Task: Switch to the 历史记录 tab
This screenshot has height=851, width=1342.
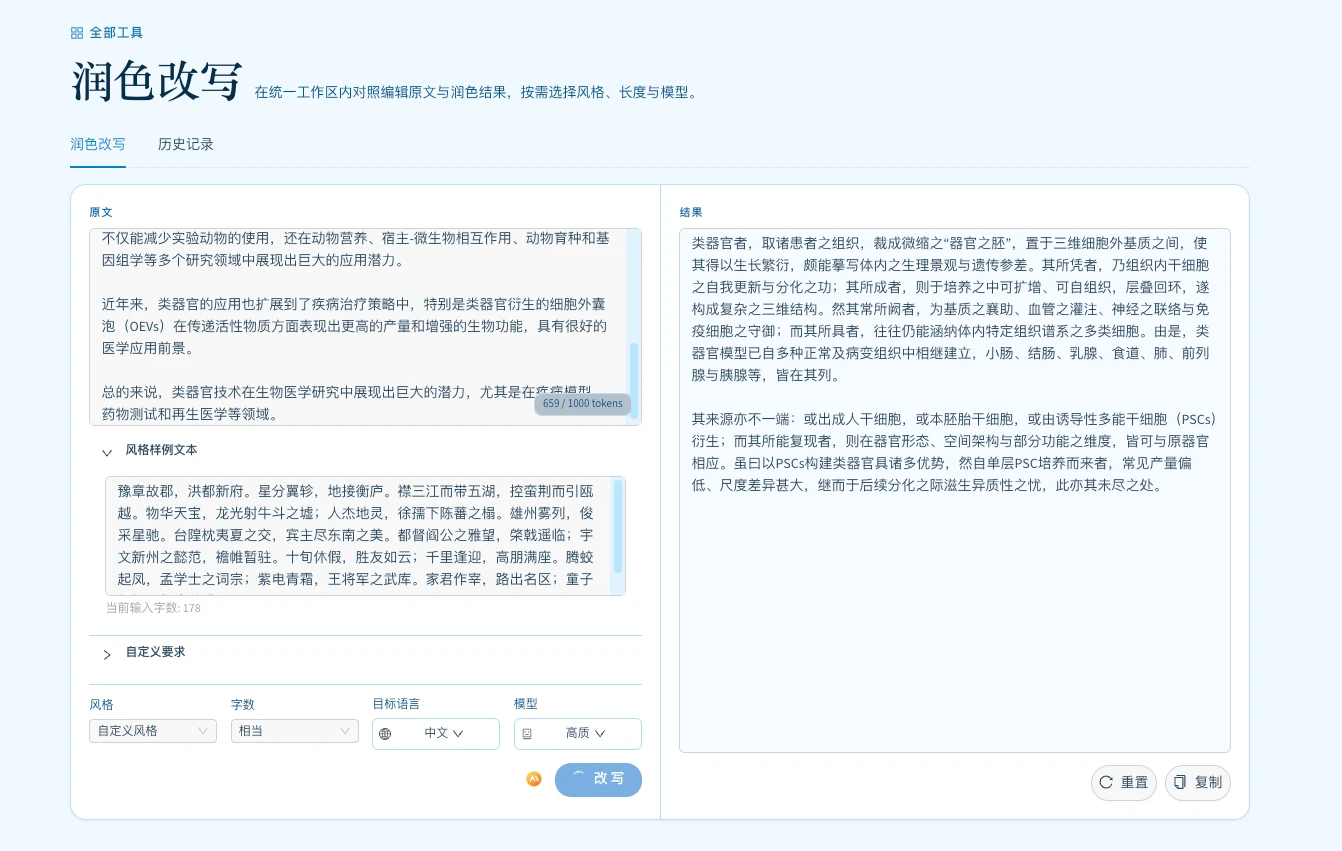Action: tap(186, 144)
